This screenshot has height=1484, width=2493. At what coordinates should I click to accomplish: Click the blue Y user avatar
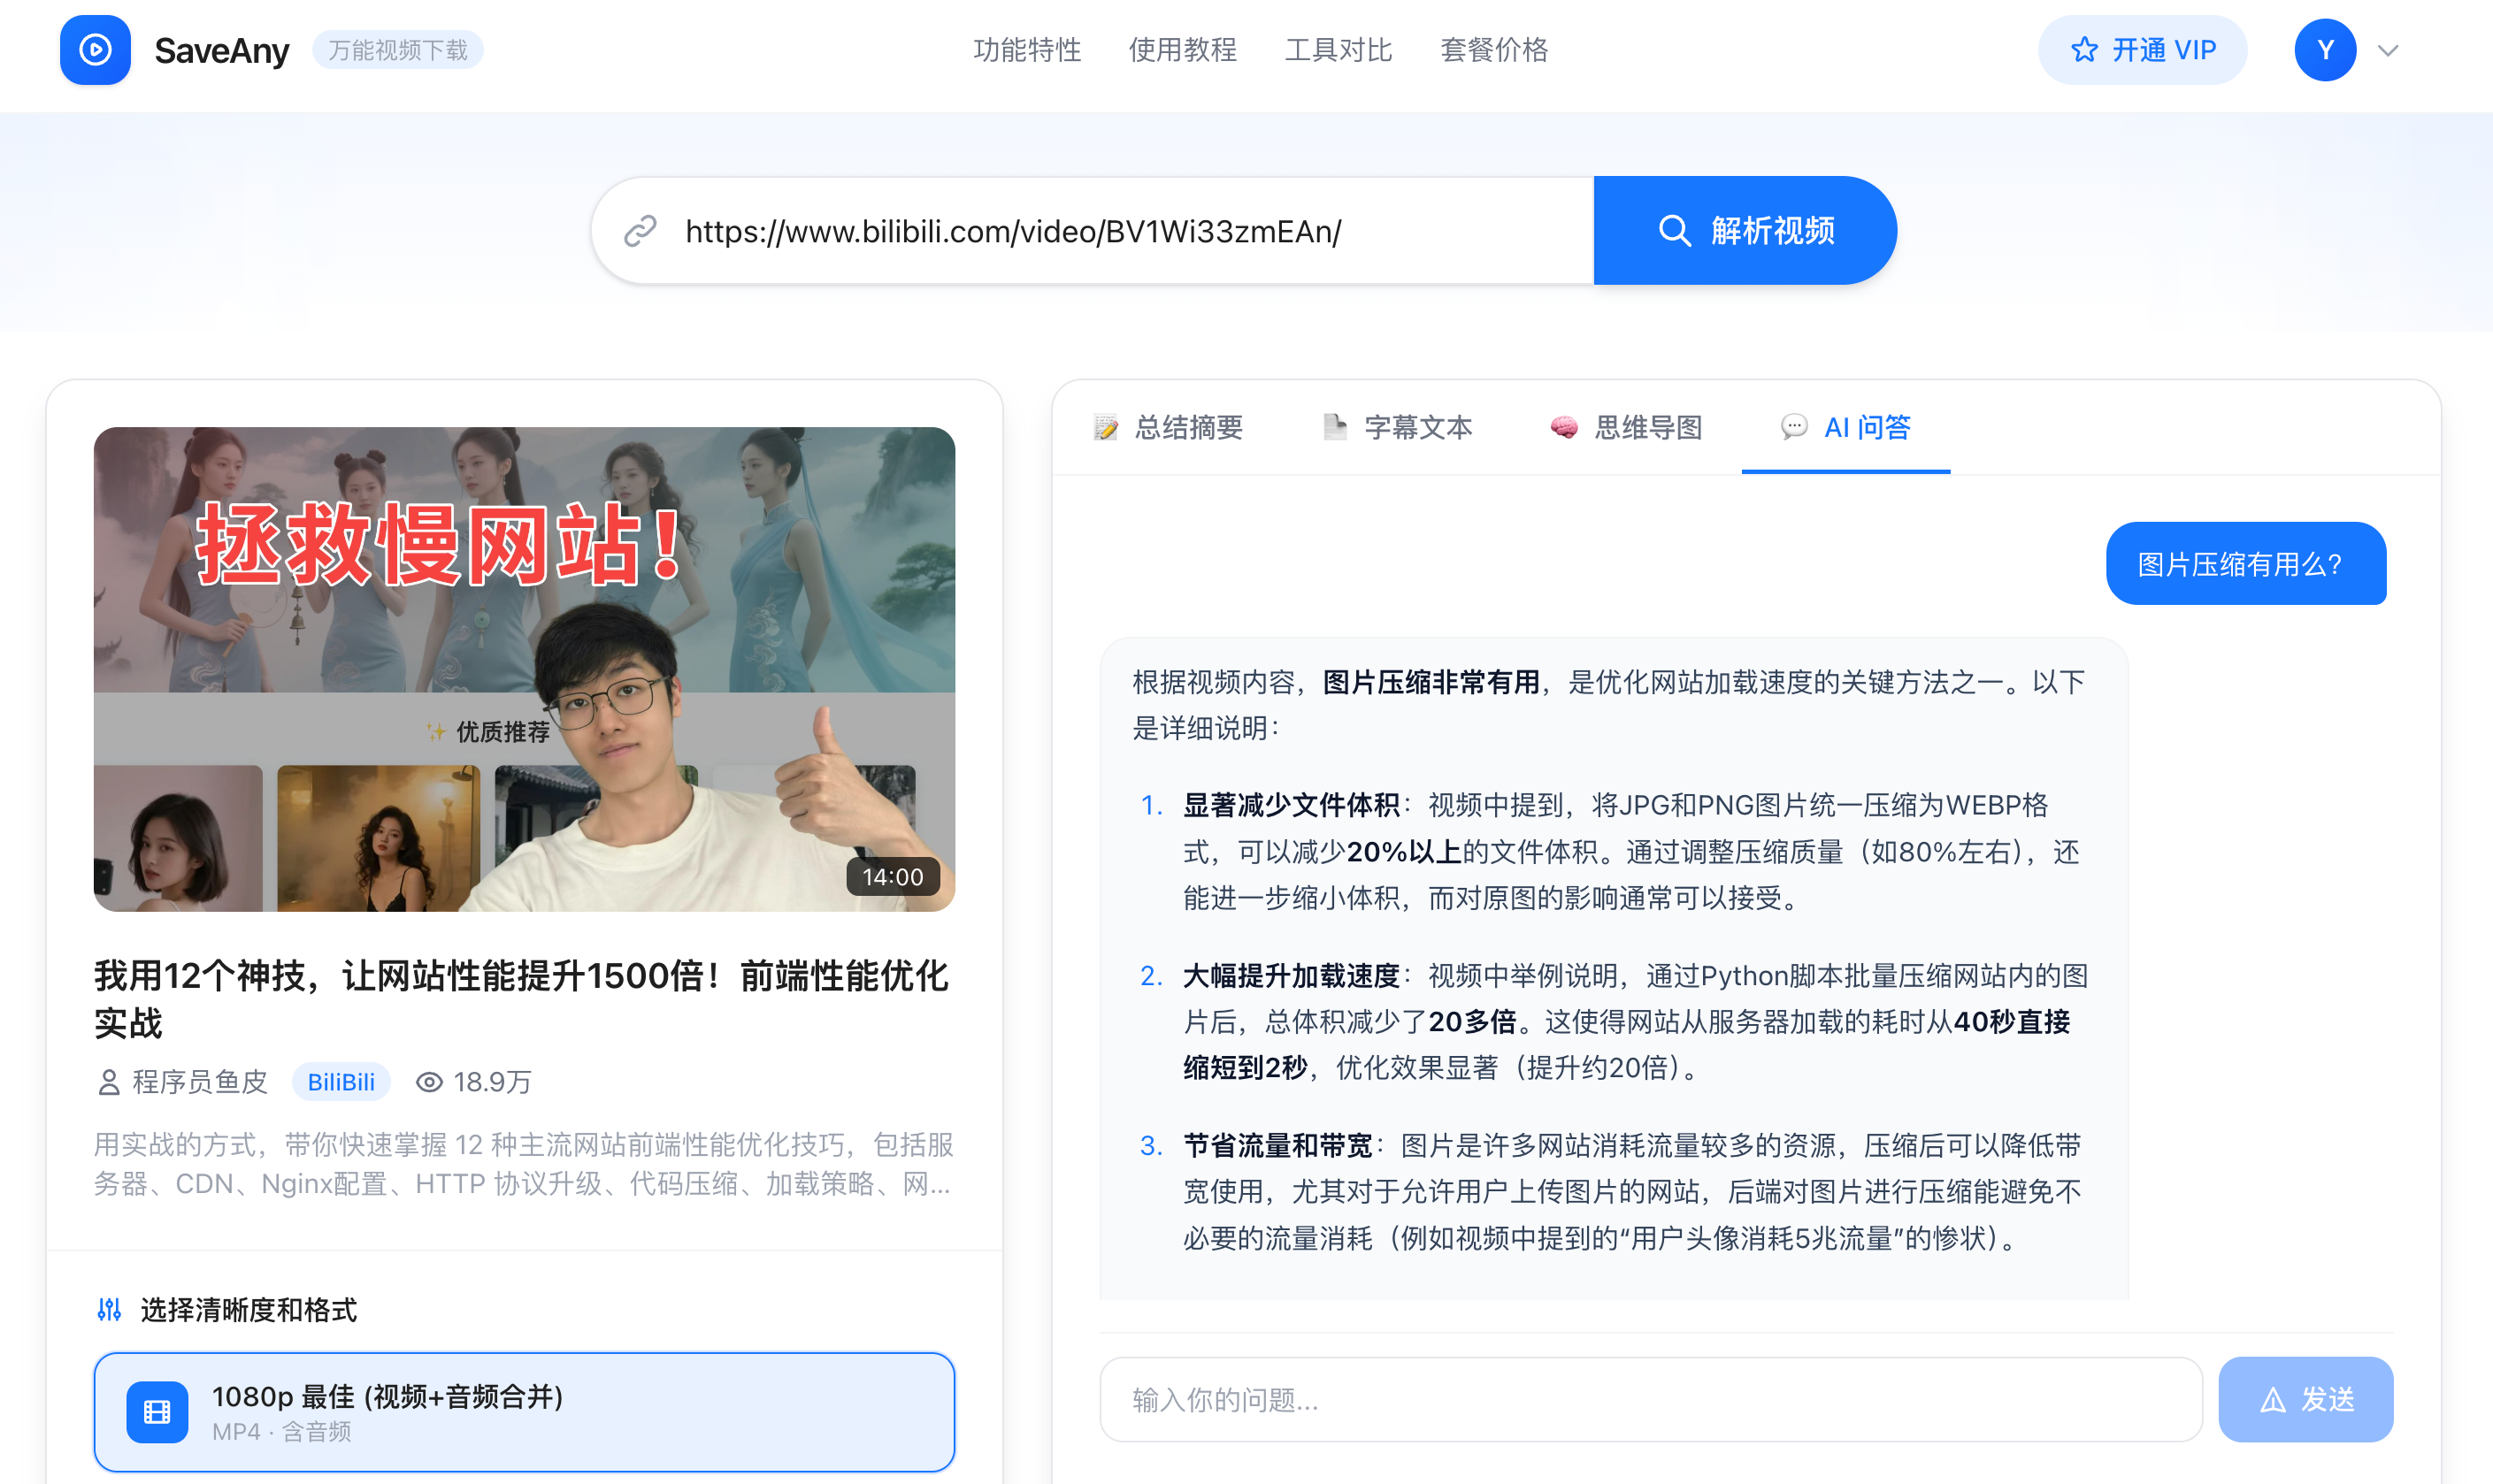pos(2324,50)
